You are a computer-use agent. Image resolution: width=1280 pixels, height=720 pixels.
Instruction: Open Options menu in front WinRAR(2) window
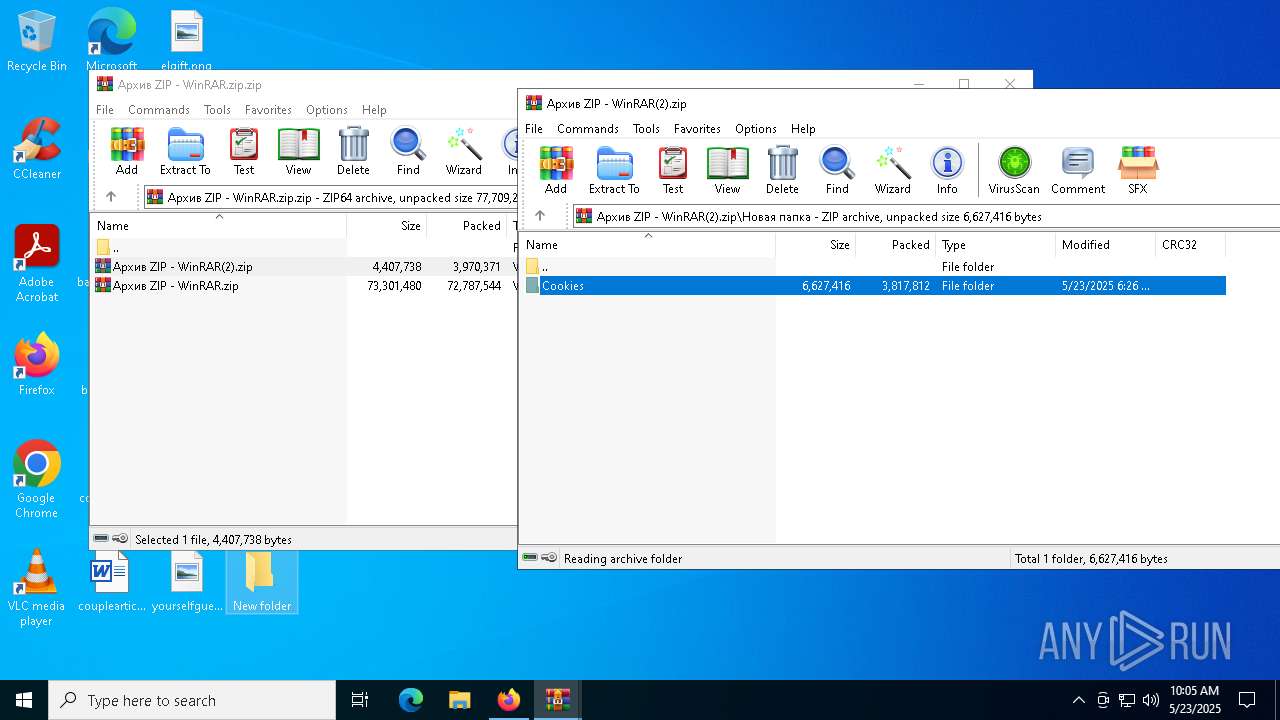click(756, 129)
